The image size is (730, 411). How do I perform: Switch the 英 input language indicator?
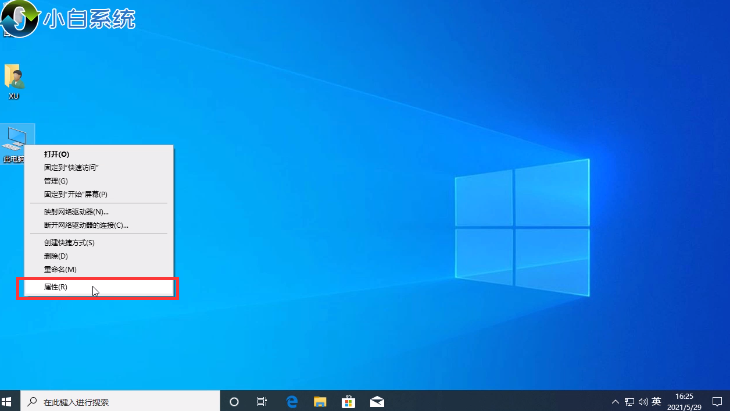[656, 401]
